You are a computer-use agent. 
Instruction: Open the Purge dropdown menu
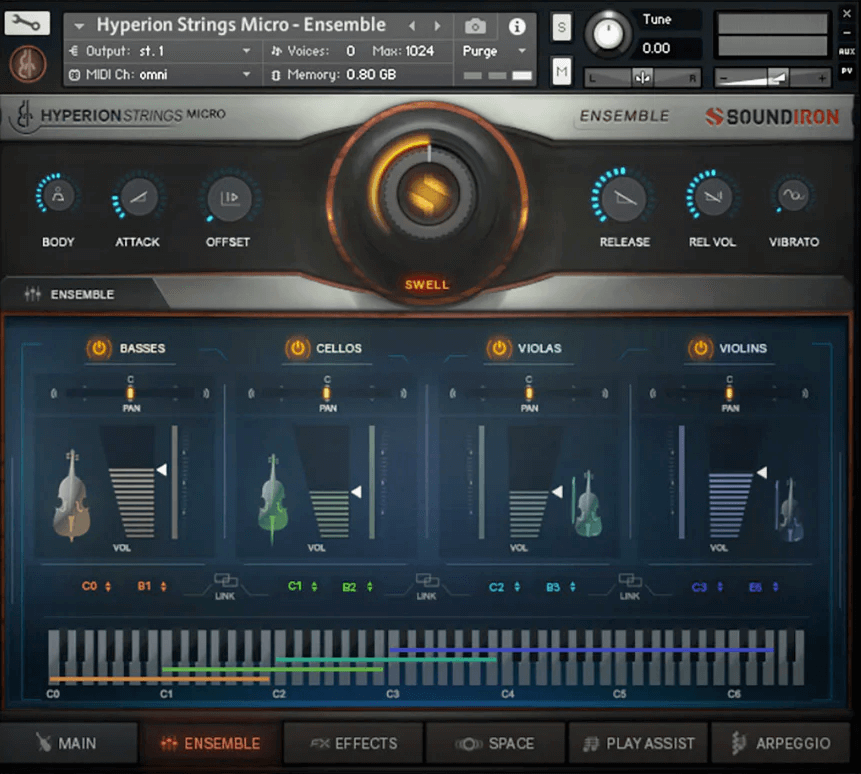pos(494,51)
